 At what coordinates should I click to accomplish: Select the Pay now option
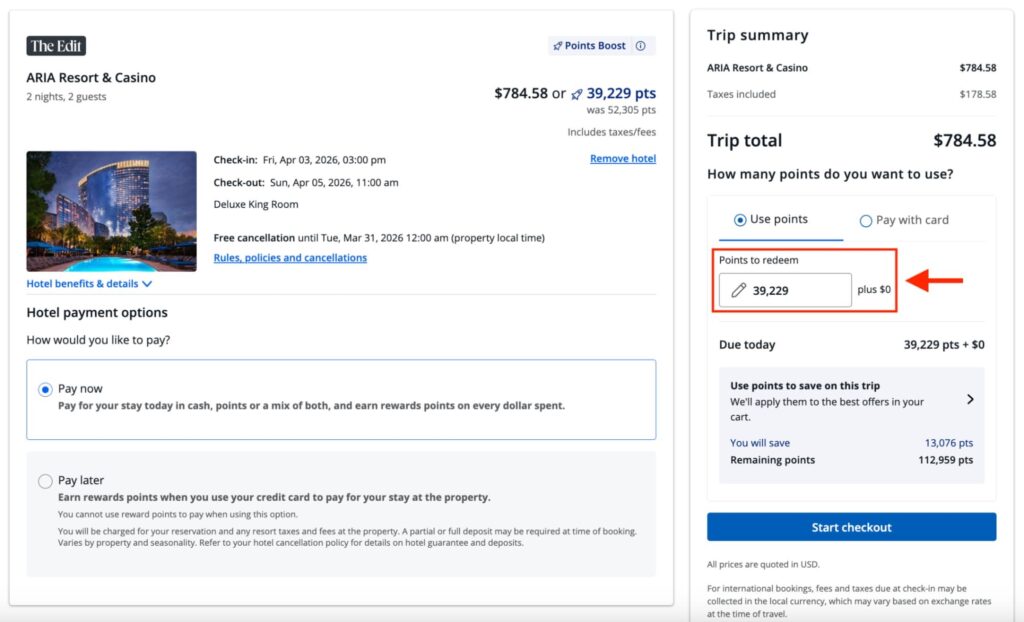coord(46,388)
